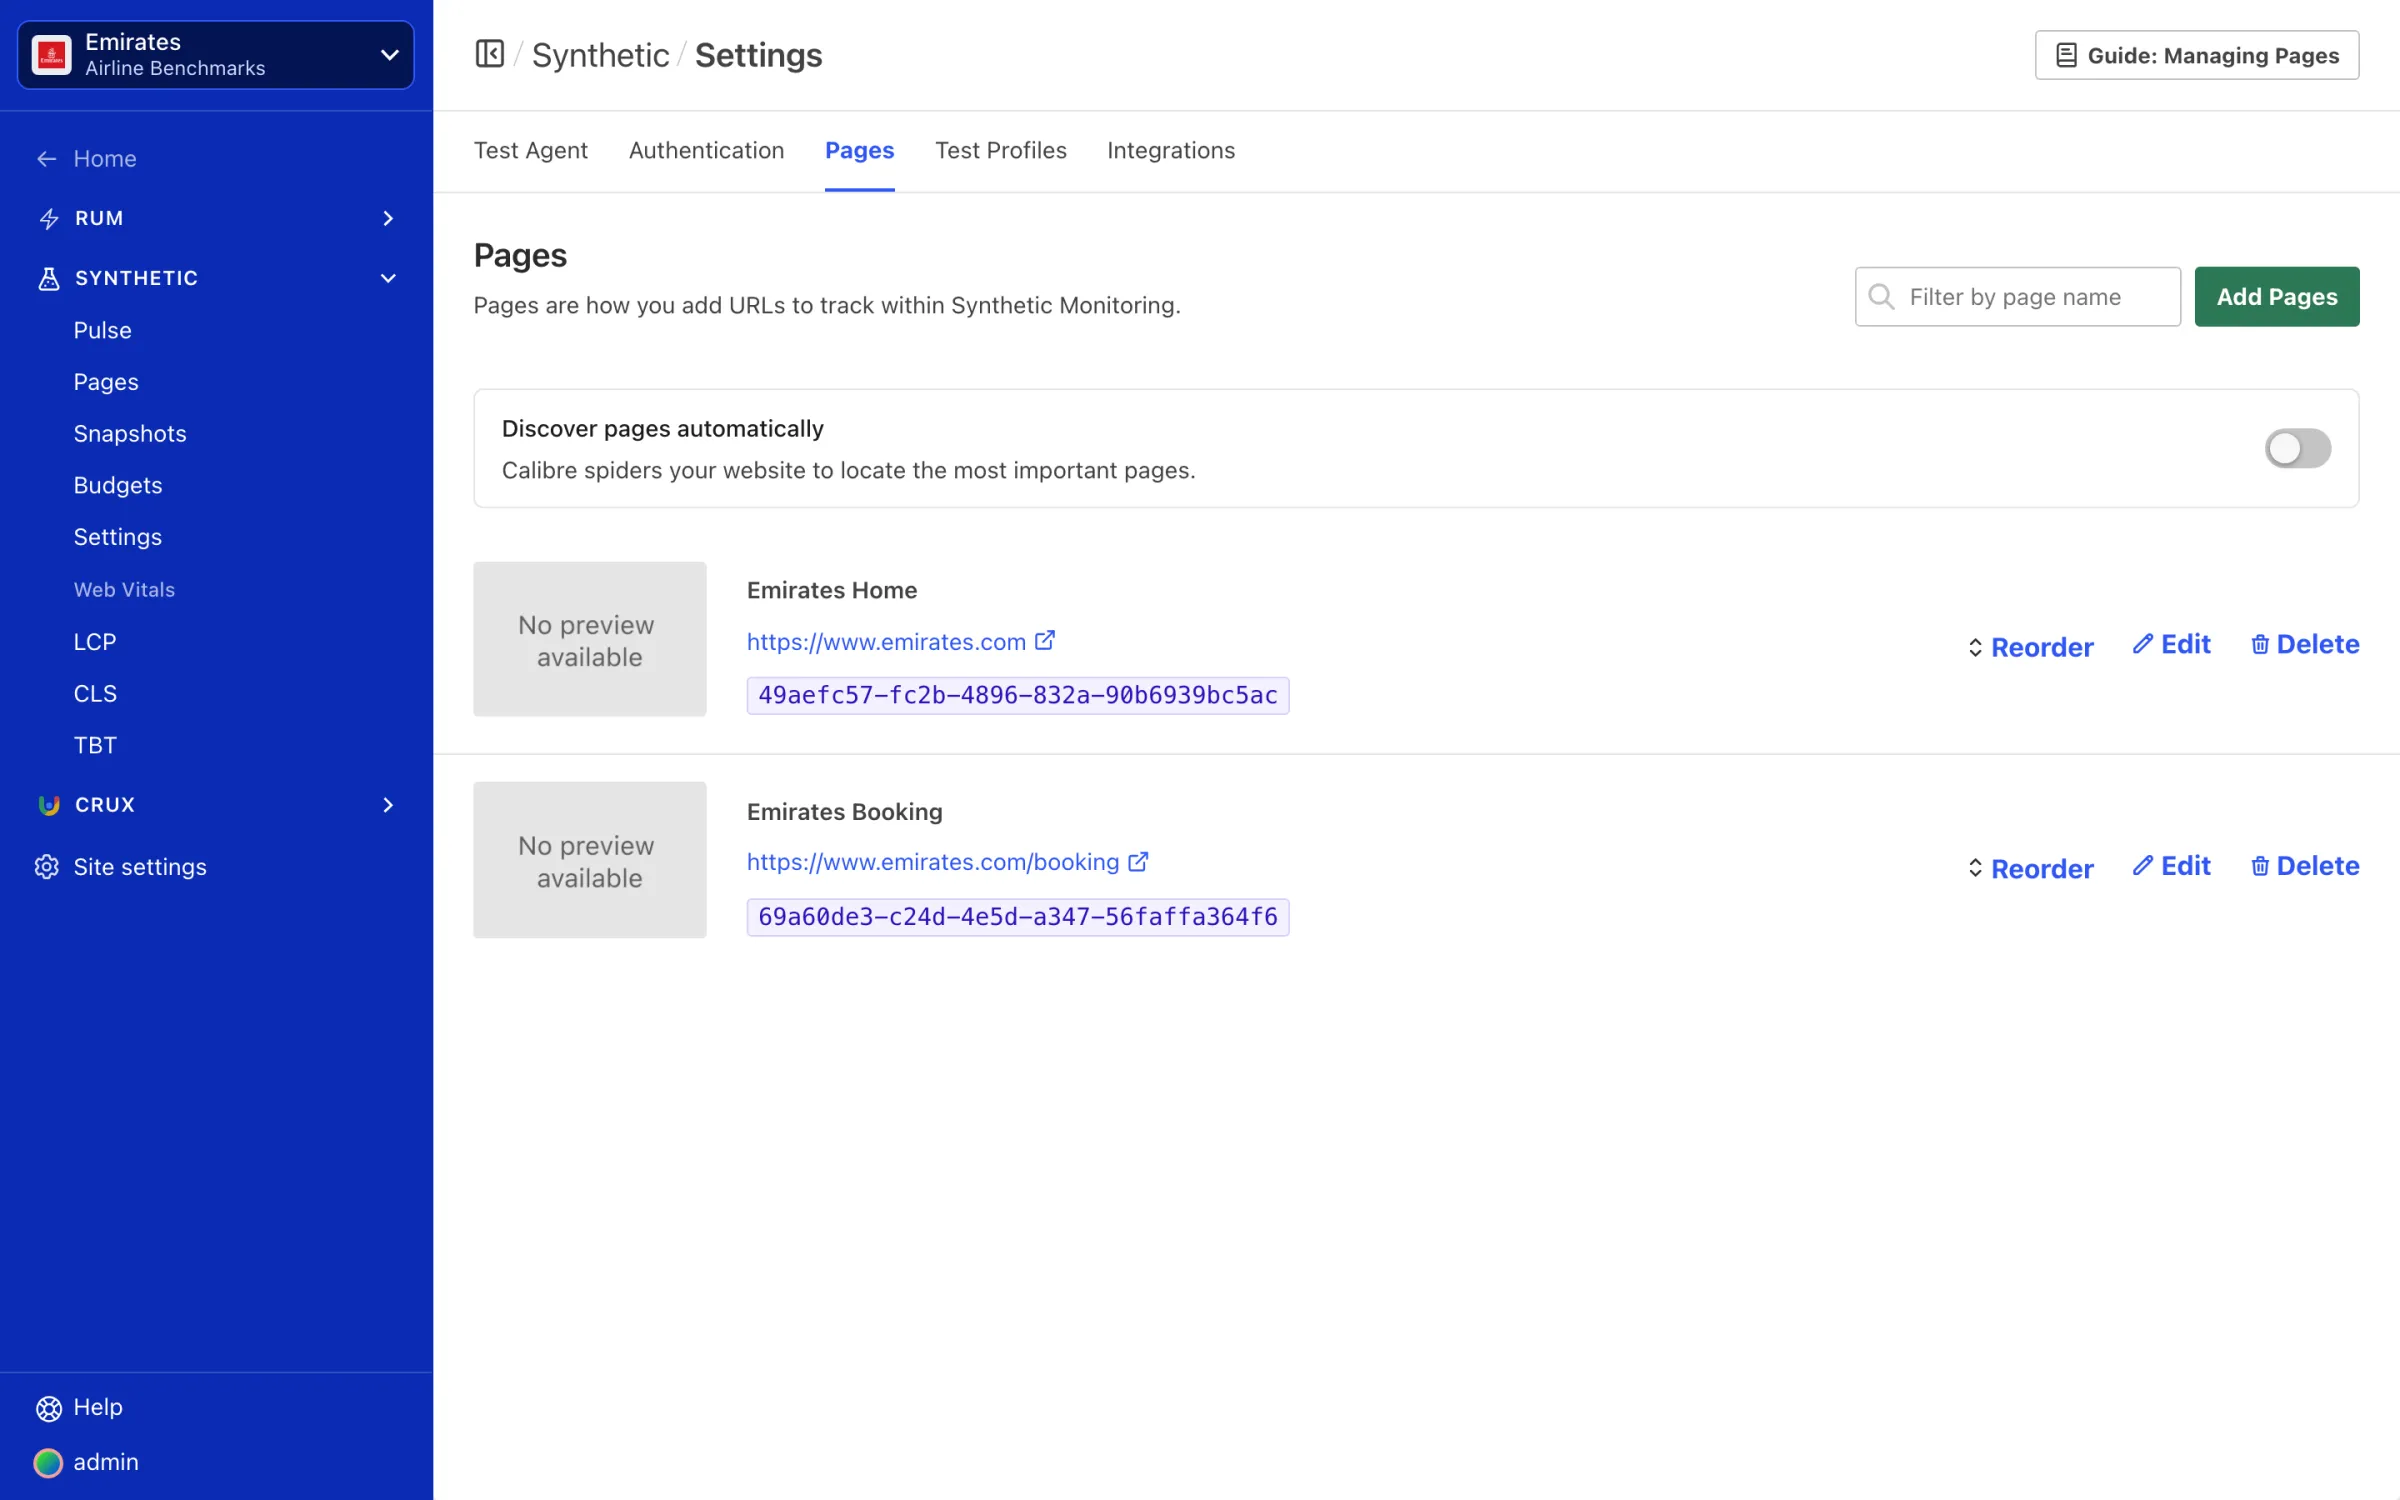Click Synthetic in the breadcrumb
Screen dimensions: 2400x1500
click(600, 55)
